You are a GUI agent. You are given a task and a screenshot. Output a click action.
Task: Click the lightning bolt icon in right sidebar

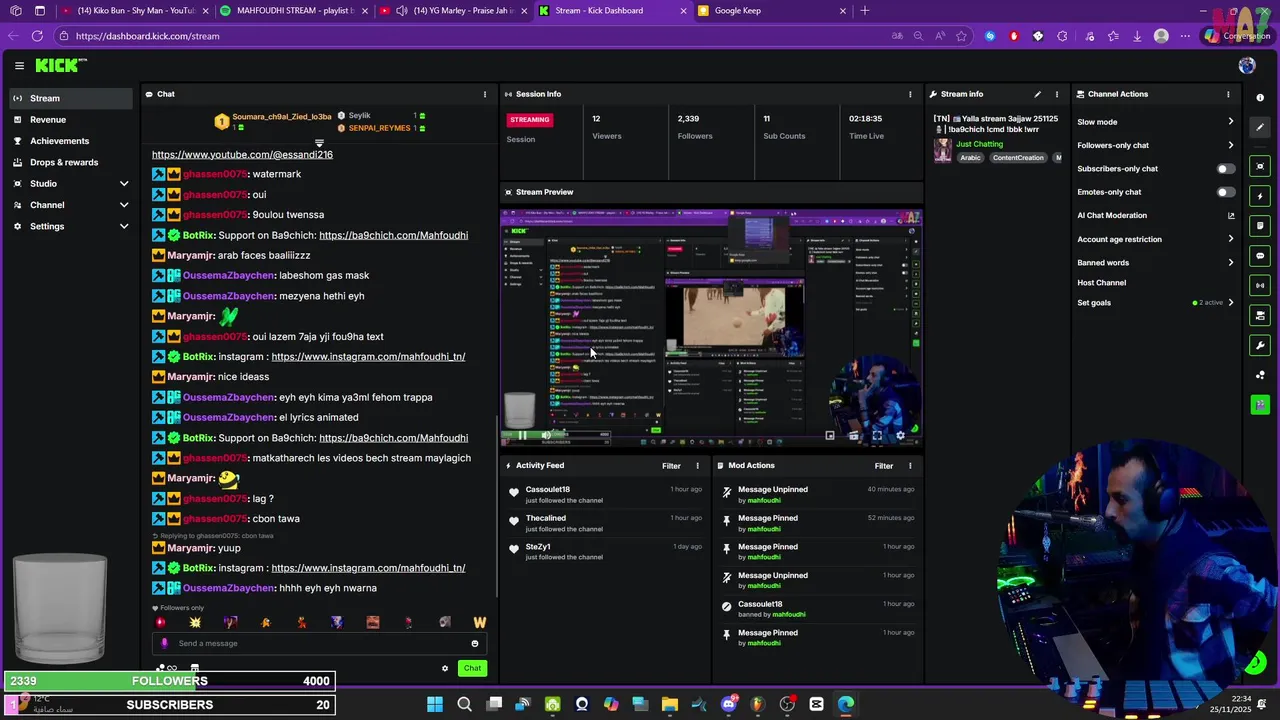click(1260, 196)
